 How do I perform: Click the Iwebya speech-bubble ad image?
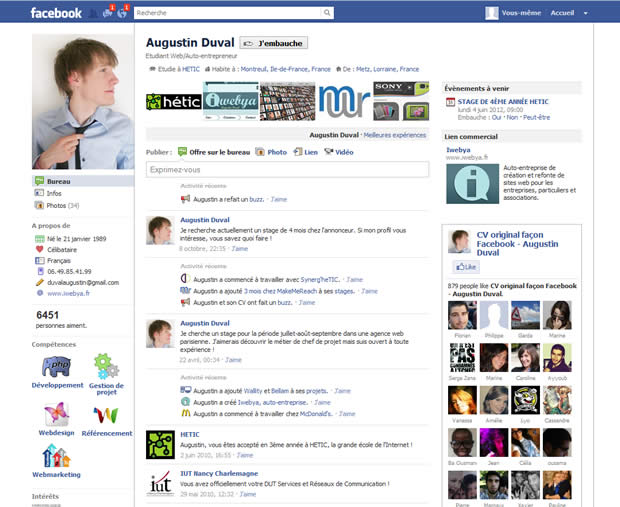(x=473, y=184)
